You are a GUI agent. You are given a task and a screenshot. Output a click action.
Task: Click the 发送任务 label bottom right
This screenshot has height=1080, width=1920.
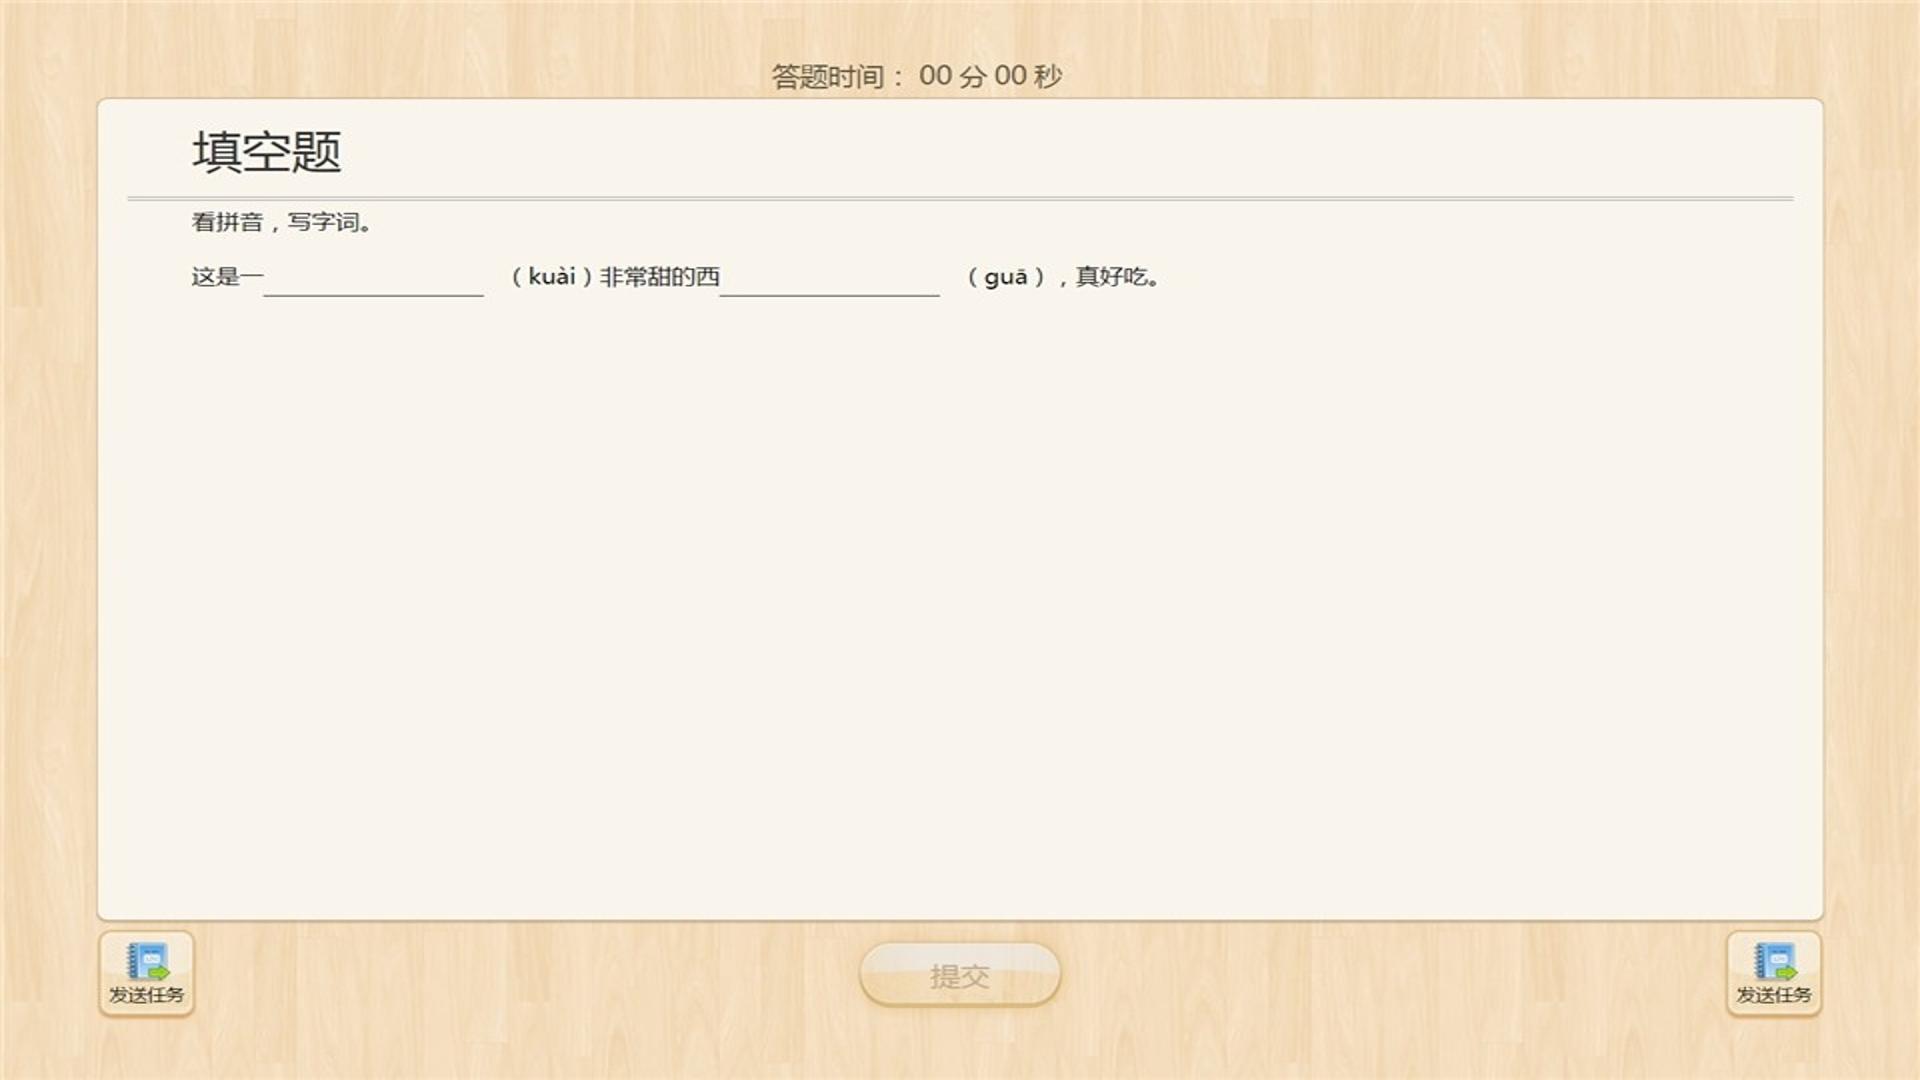pyautogui.click(x=1774, y=995)
